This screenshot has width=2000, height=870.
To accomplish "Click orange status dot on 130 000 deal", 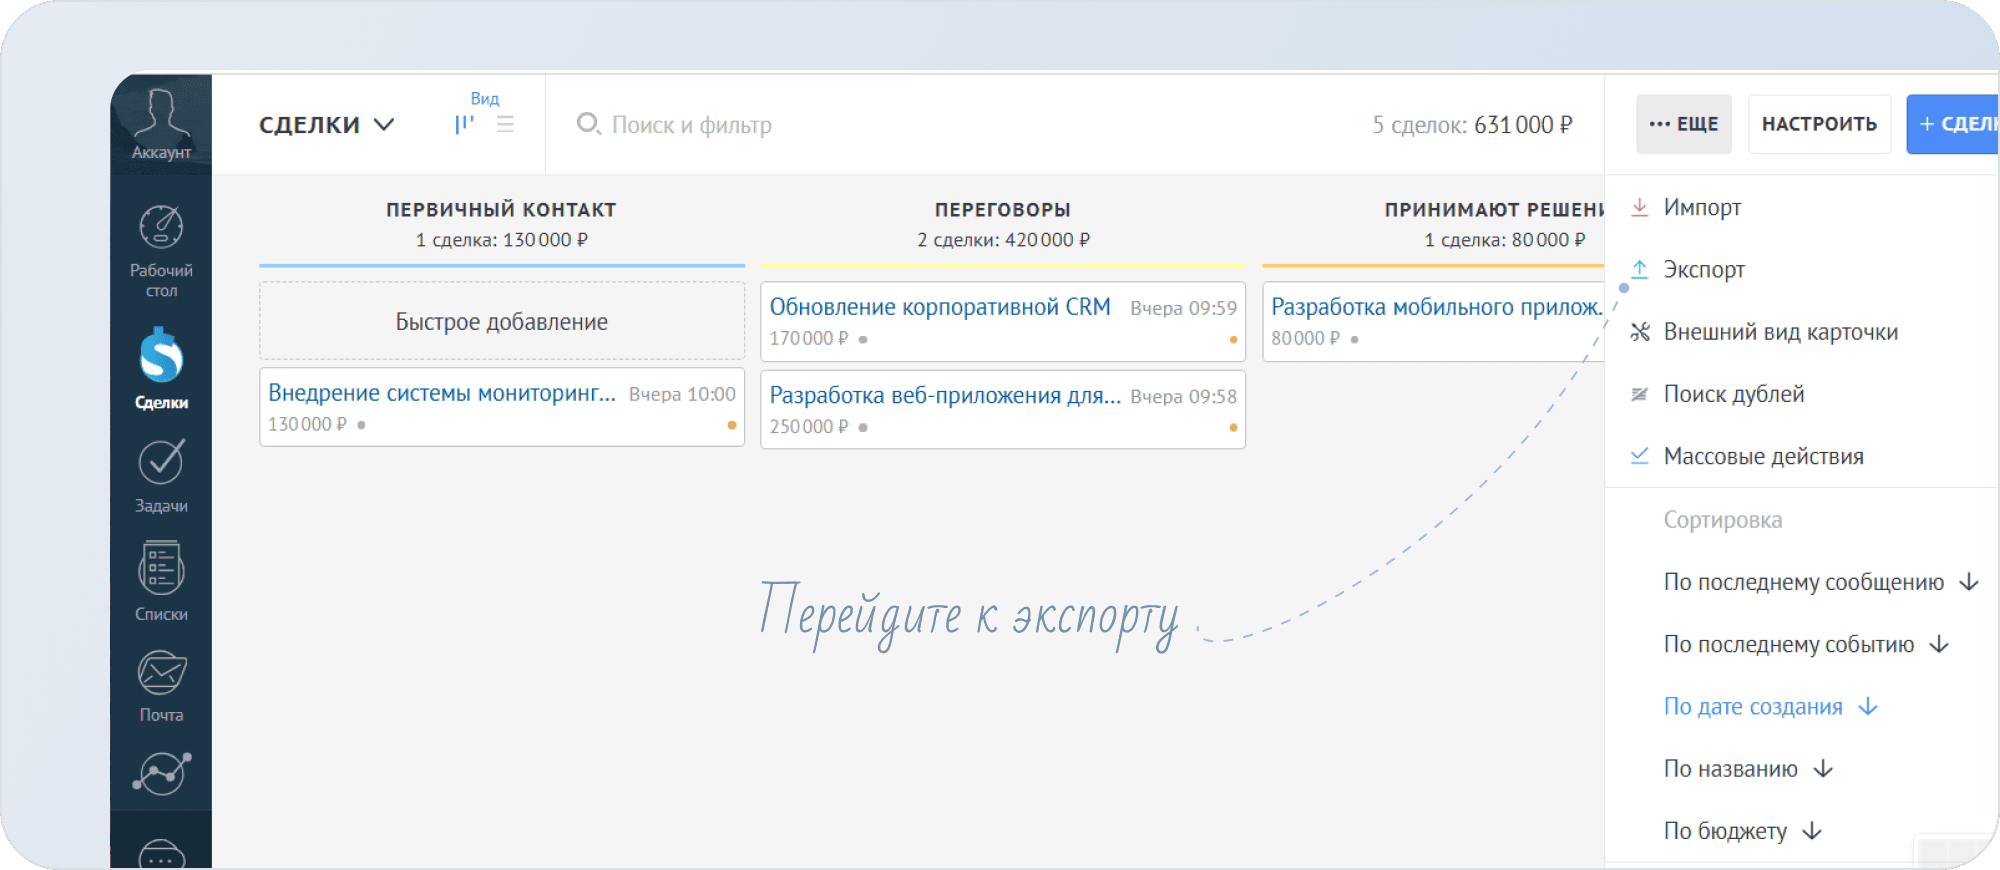I will pos(732,425).
